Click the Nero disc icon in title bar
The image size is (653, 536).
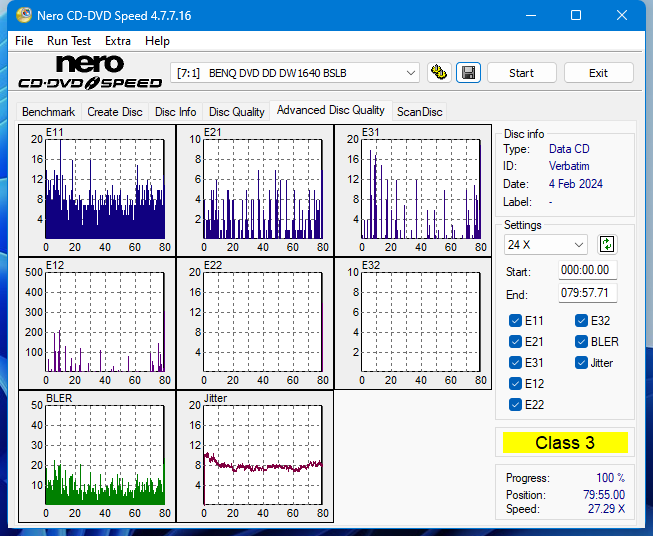tap(24, 15)
